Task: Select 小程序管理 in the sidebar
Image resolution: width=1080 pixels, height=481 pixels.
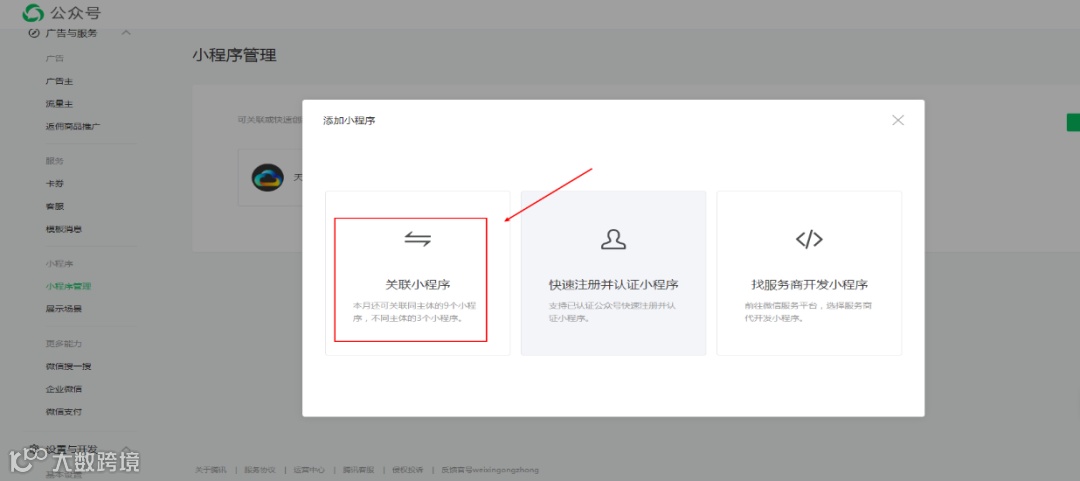Action: [68, 286]
